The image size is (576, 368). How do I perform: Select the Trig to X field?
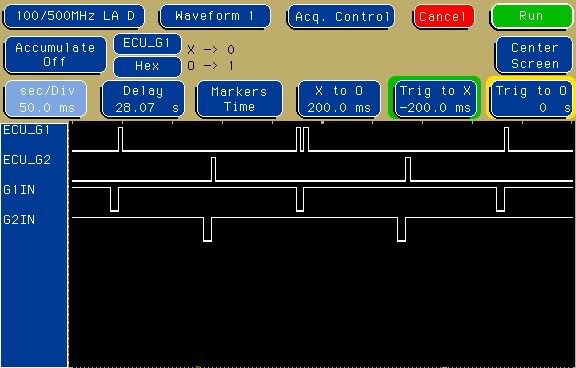coord(435,99)
